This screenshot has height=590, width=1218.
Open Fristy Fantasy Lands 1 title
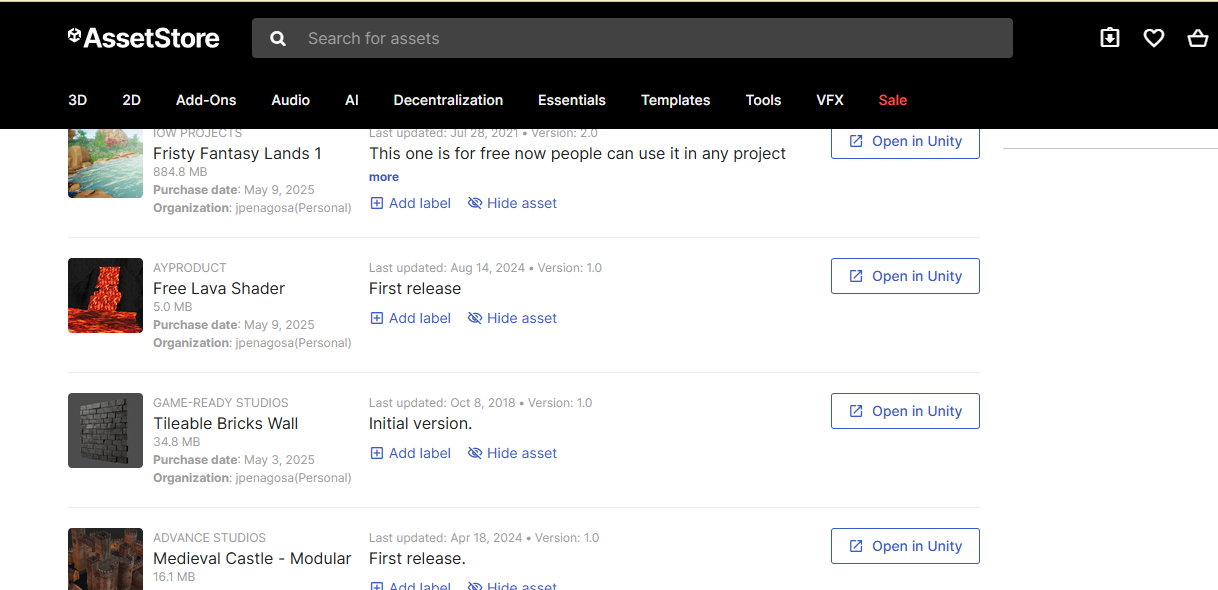pyautogui.click(x=237, y=153)
